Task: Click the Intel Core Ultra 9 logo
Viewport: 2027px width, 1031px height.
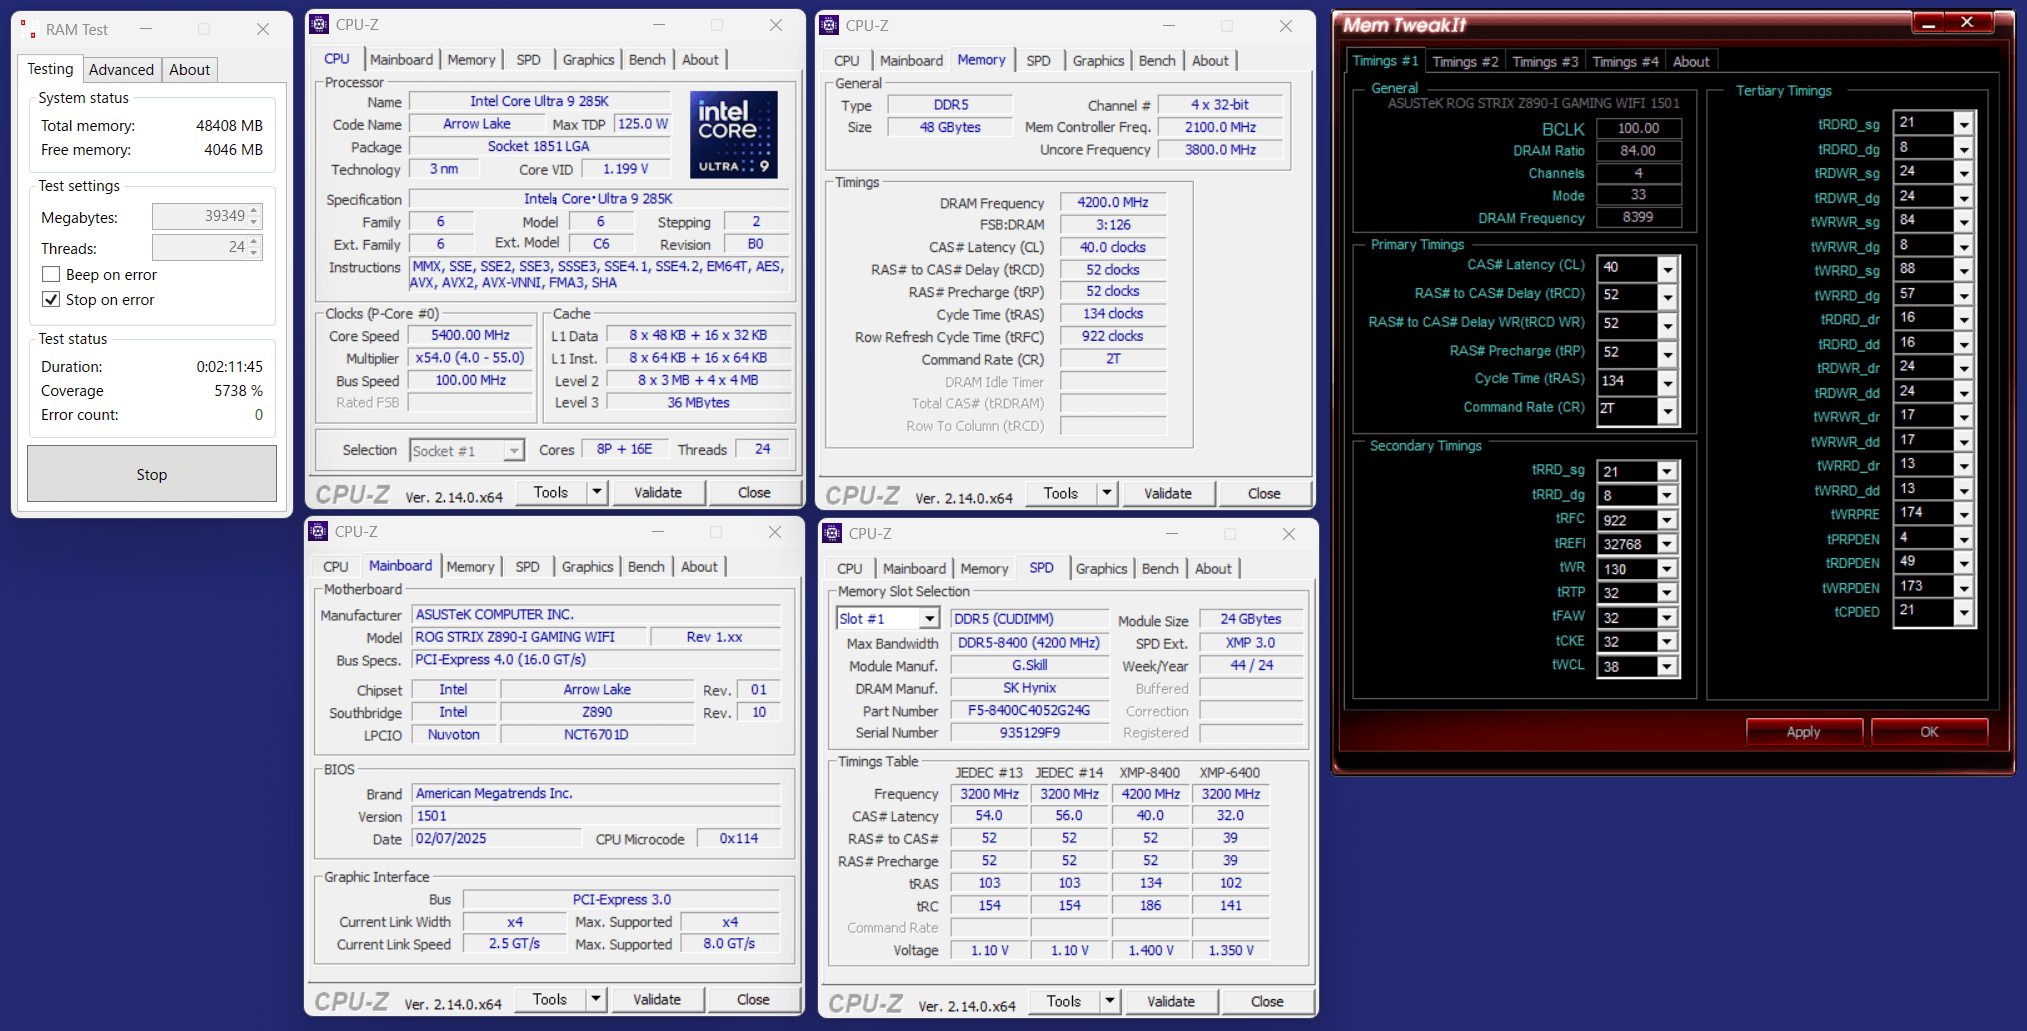Action: click(x=734, y=135)
